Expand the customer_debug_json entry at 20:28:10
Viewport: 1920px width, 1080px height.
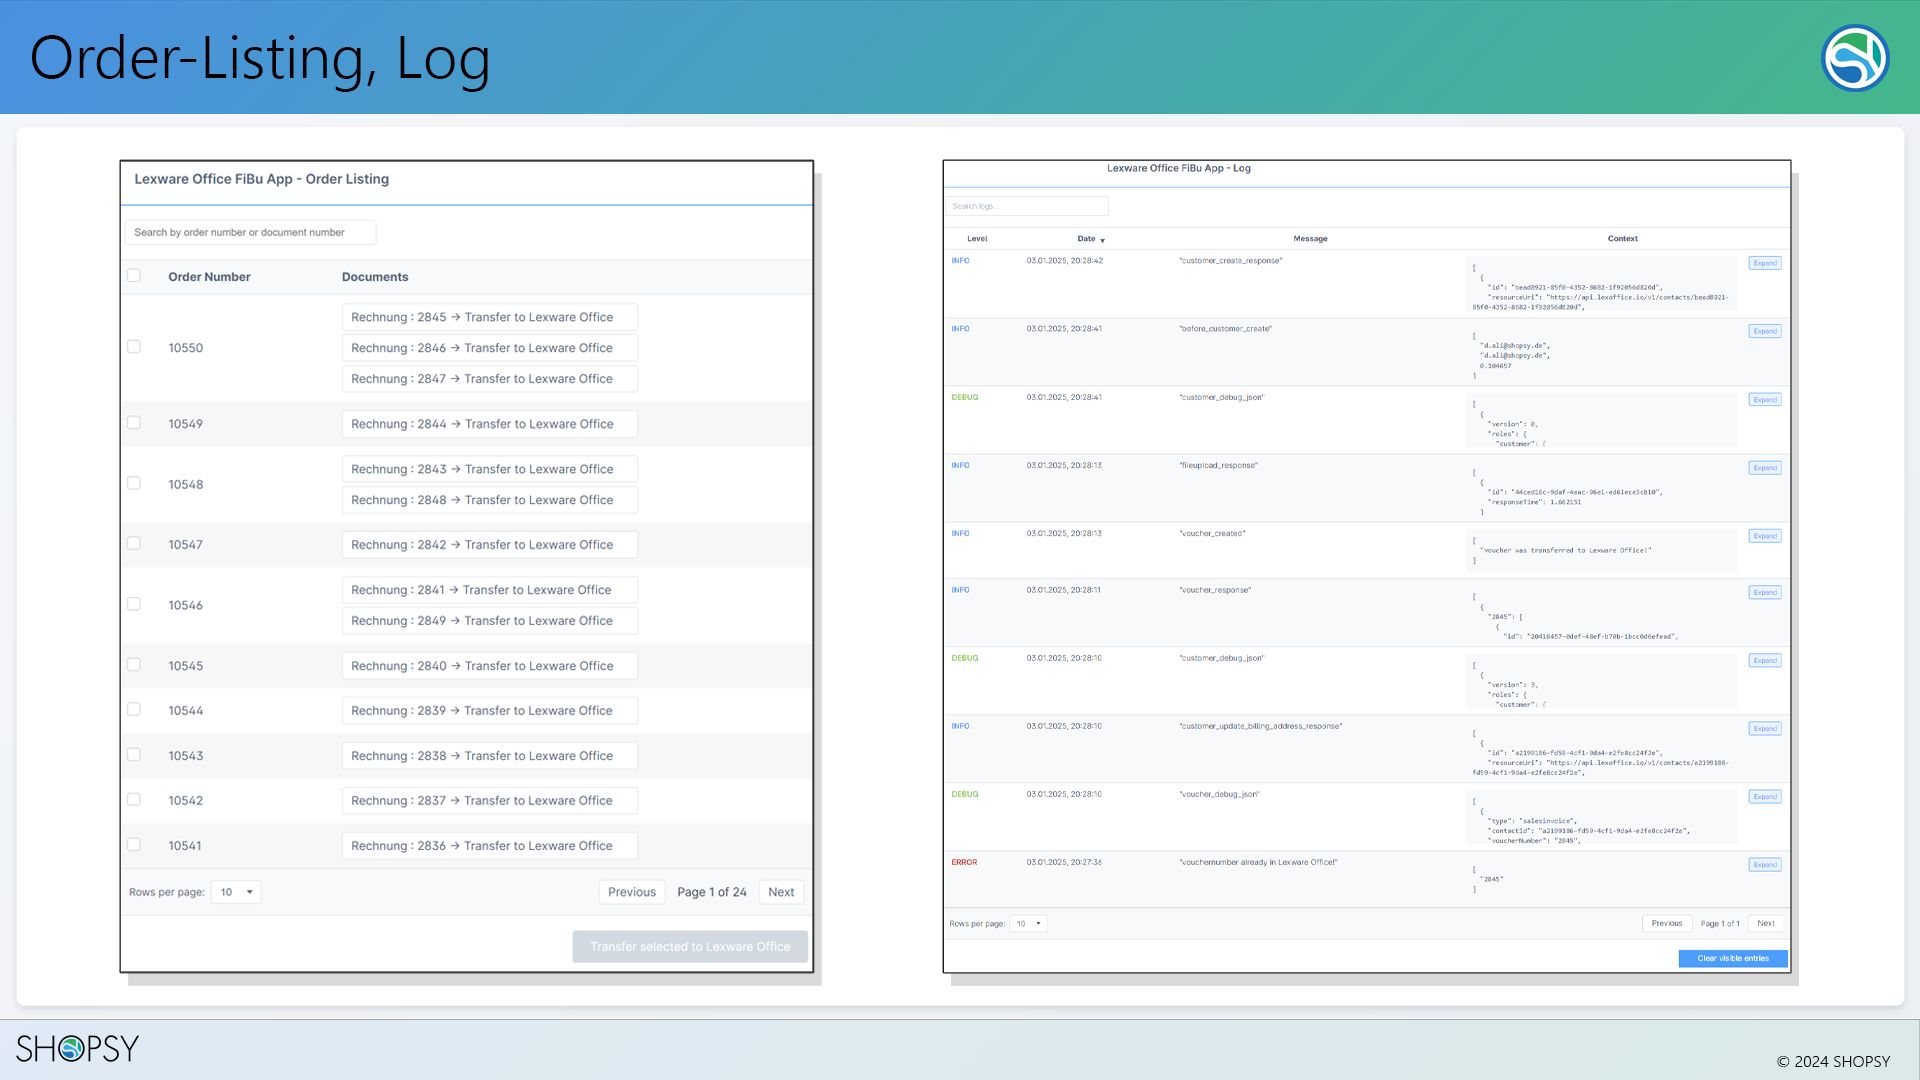[x=1765, y=661]
